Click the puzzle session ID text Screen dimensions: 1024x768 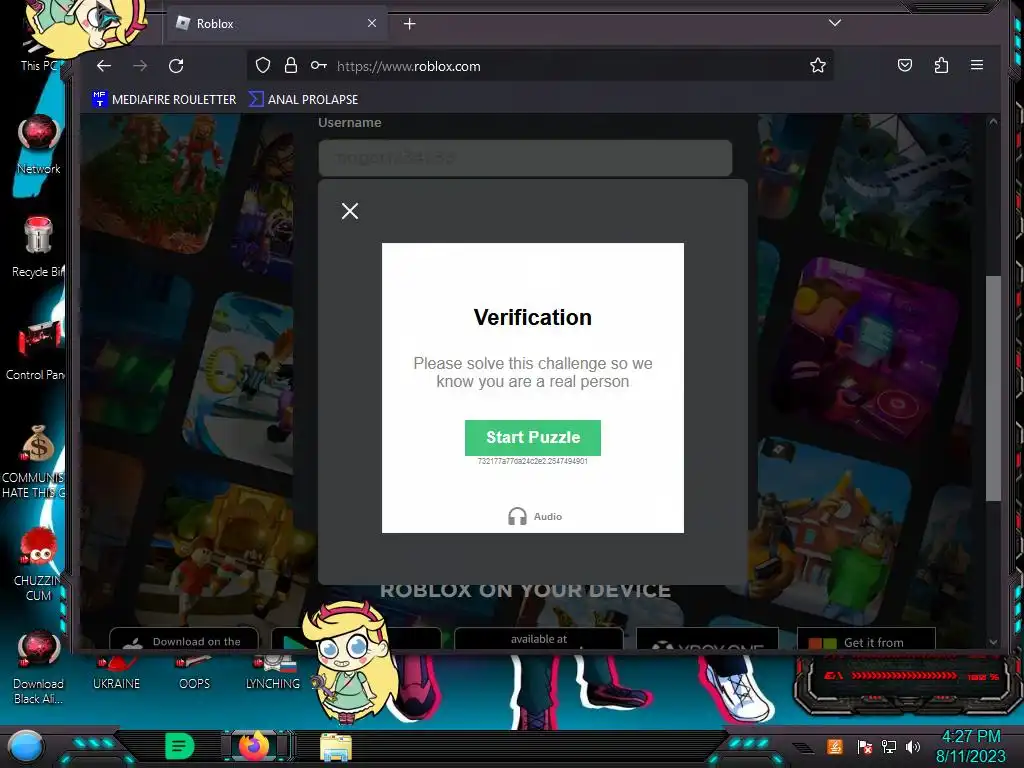coord(533,461)
